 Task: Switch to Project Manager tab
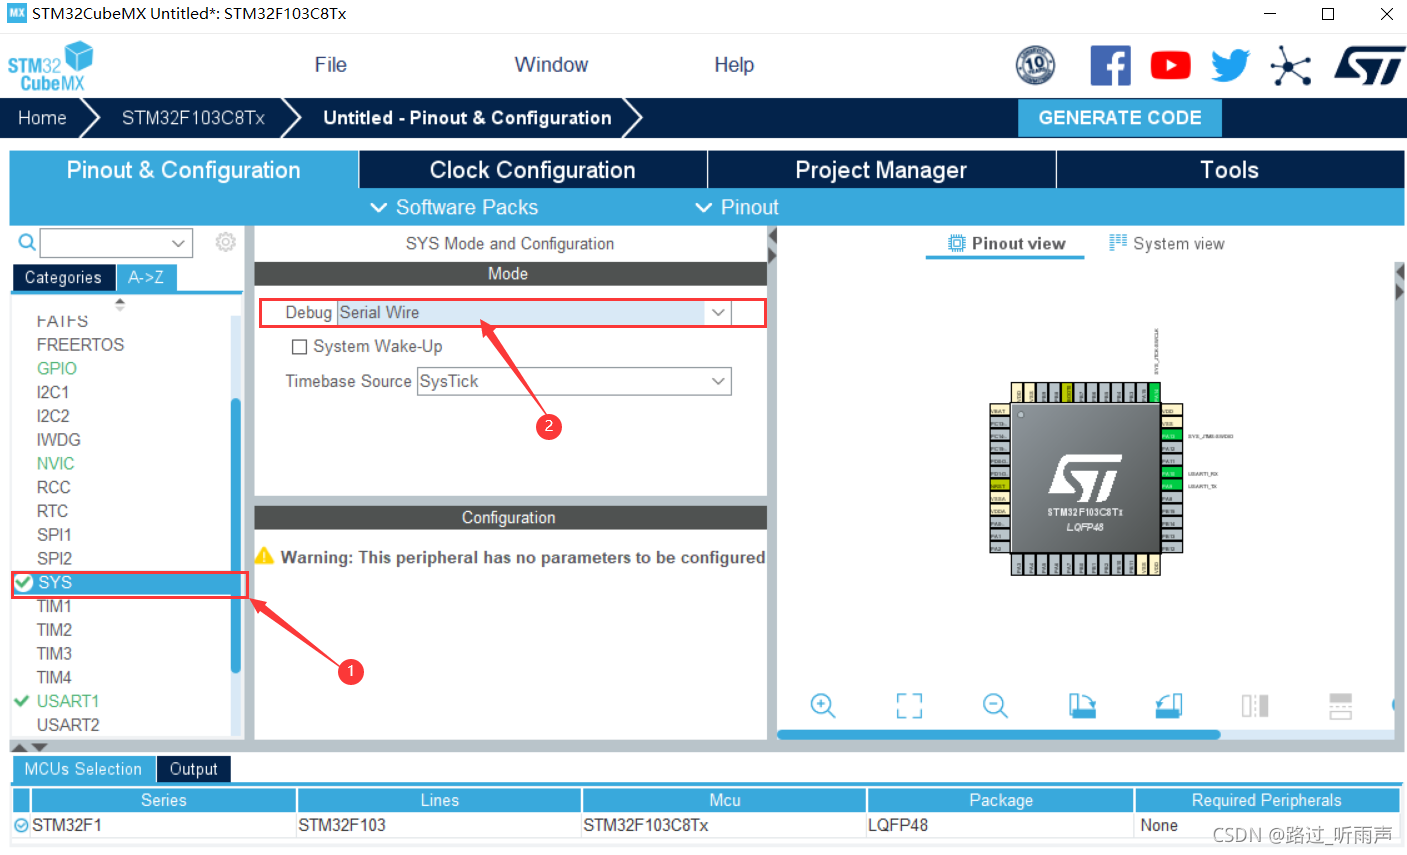click(881, 170)
